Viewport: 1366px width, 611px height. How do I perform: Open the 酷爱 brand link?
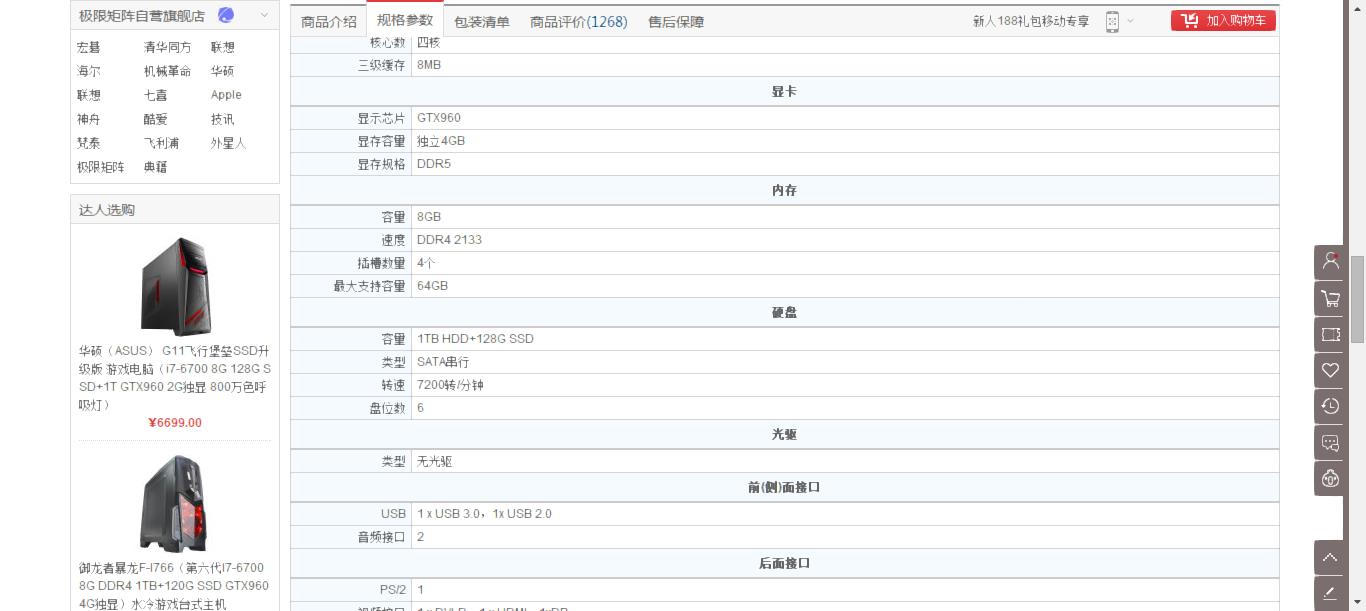click(155, 119)
